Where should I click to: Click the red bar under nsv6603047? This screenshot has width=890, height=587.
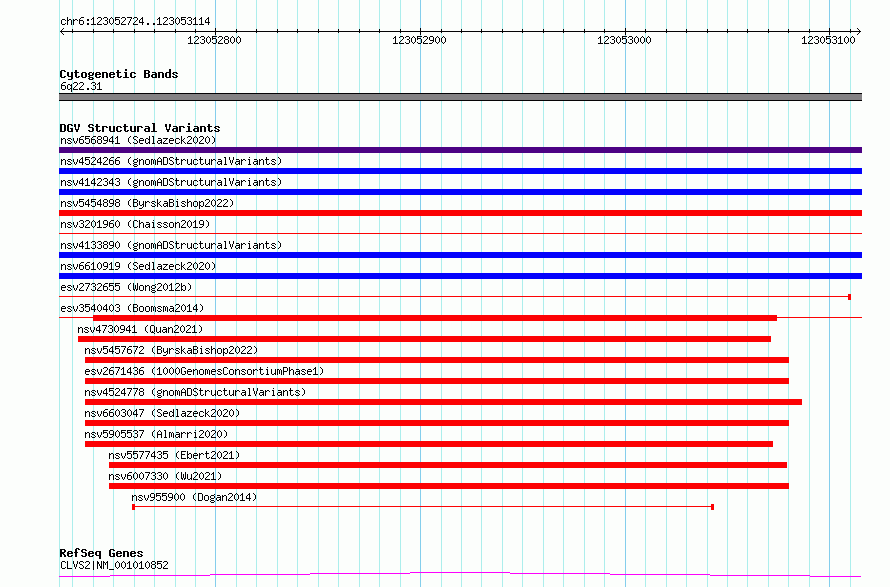click(x=436, y=423)
